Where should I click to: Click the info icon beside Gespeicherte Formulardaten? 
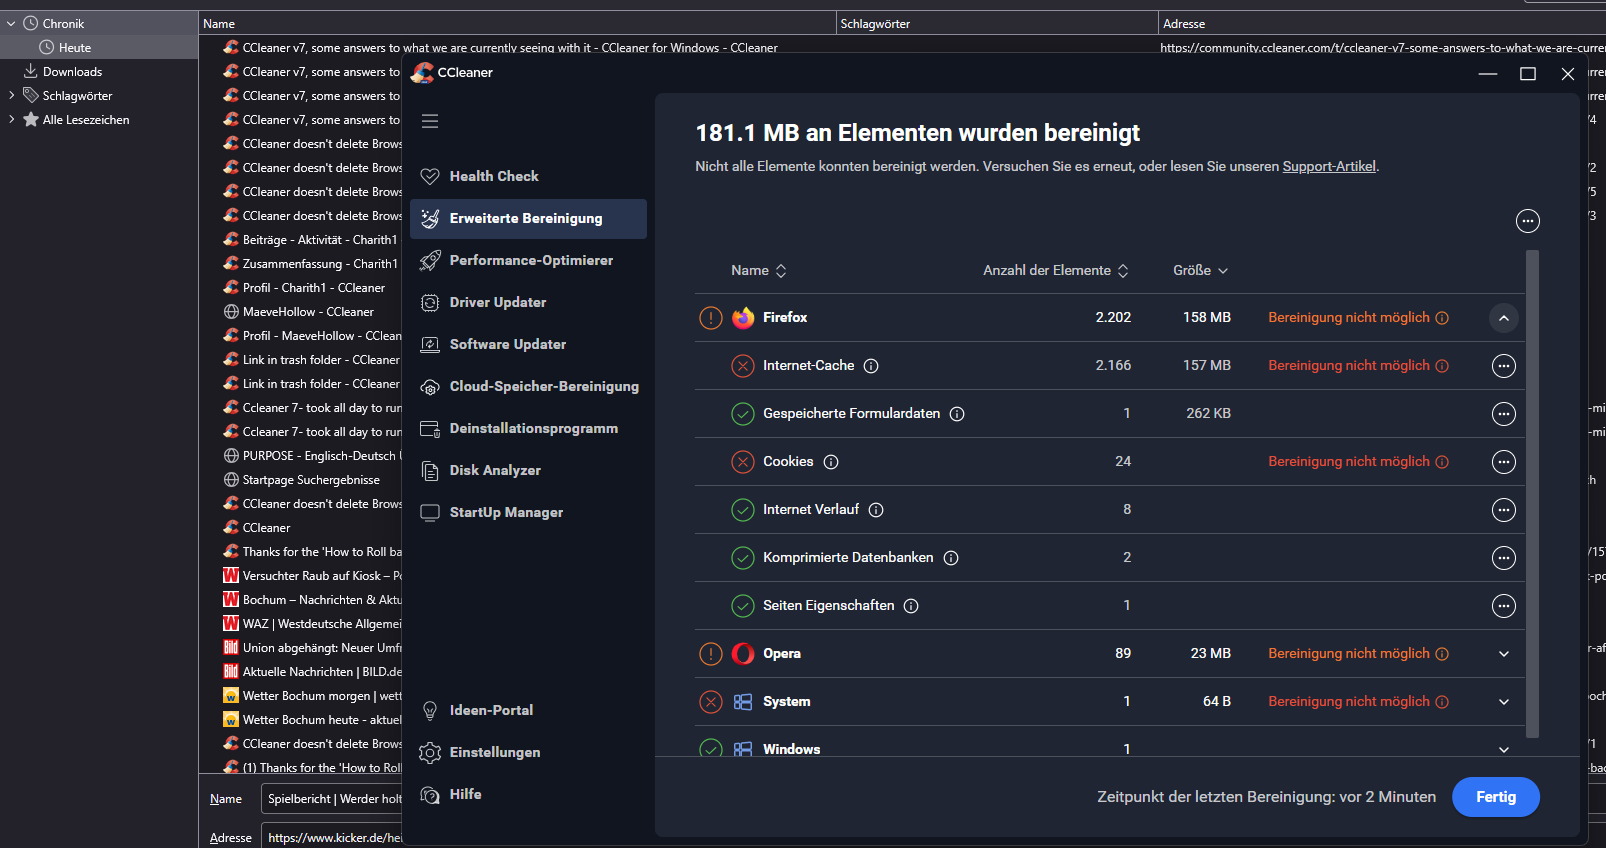[957, 414]
